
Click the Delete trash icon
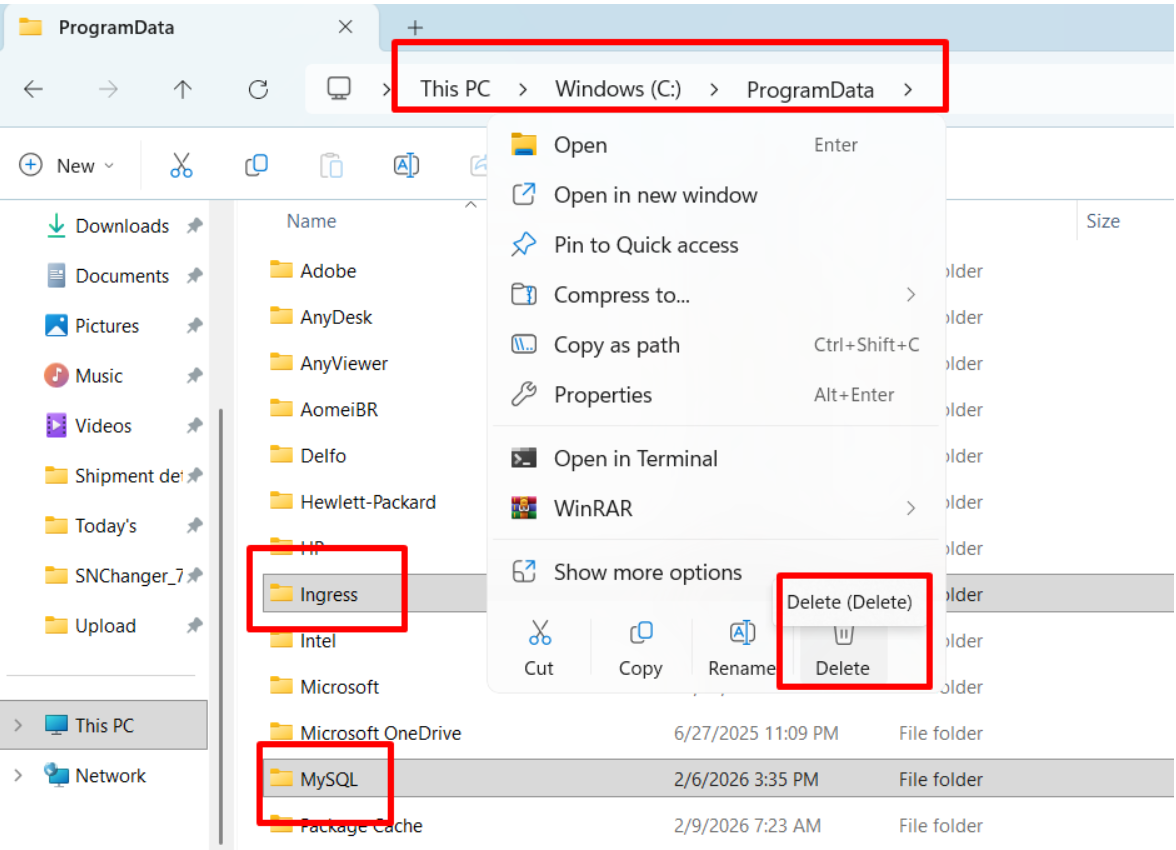843,634
